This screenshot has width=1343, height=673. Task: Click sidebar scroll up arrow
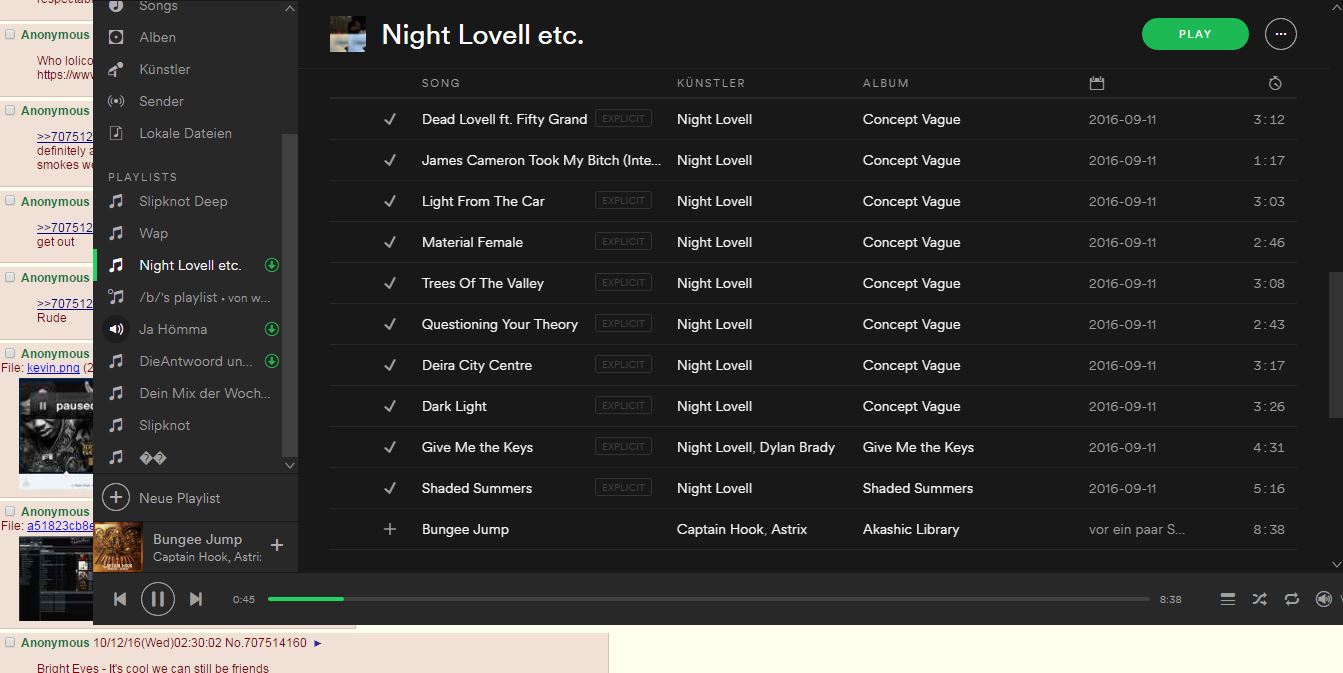pyautogui.click(x=290, y=8)
